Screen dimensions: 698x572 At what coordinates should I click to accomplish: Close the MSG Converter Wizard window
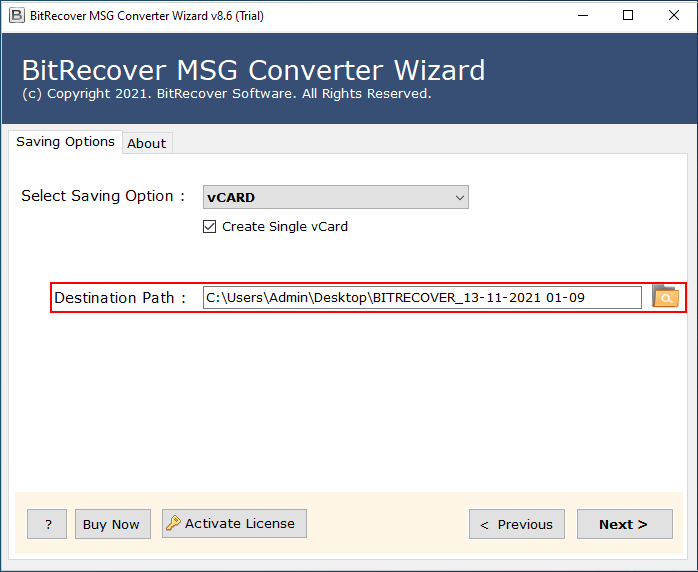[674, 16]
